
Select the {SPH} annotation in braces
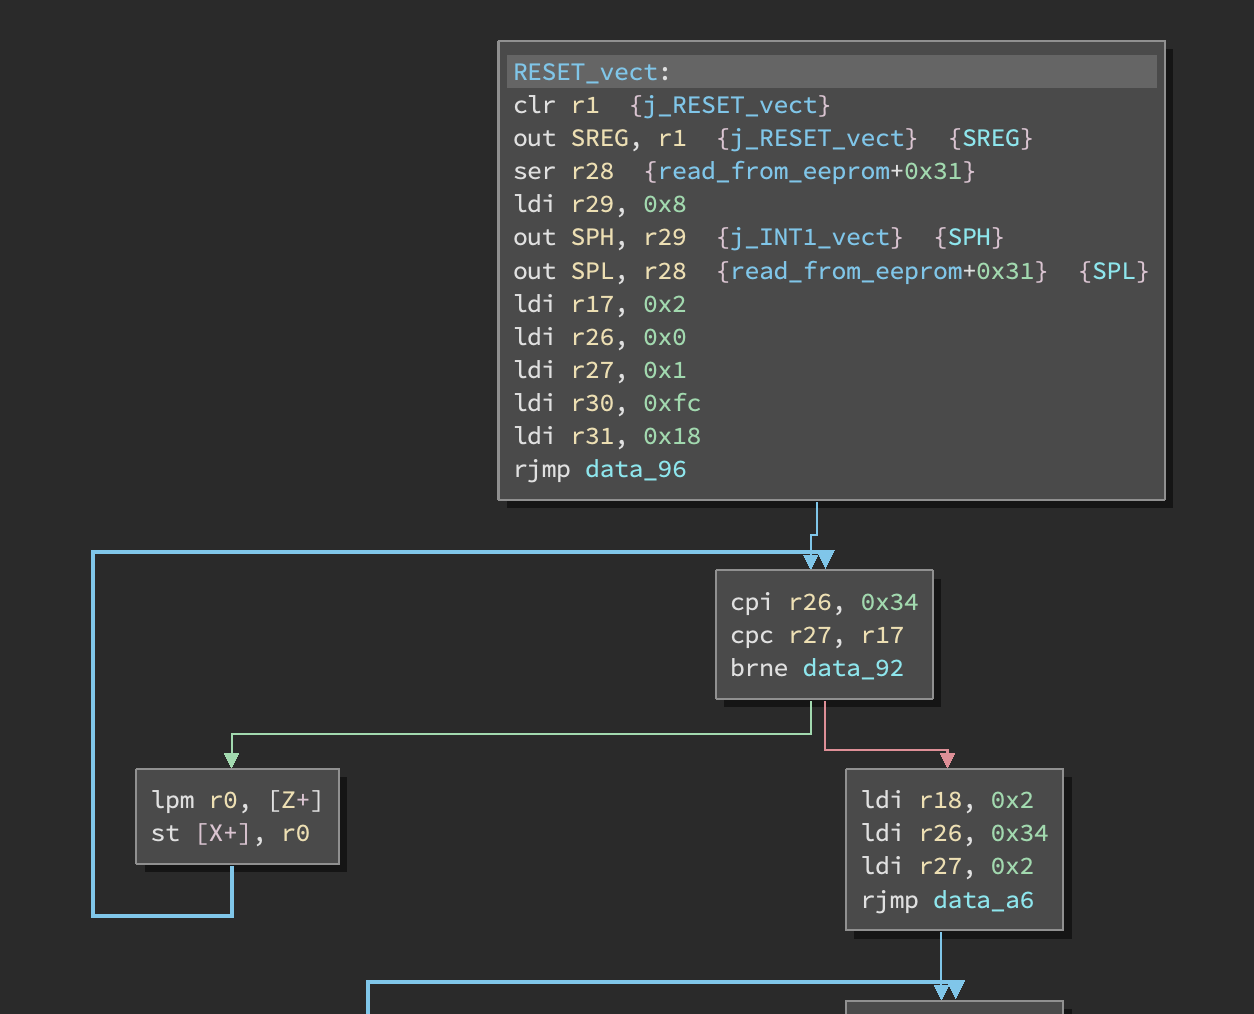tap(968, 238)
